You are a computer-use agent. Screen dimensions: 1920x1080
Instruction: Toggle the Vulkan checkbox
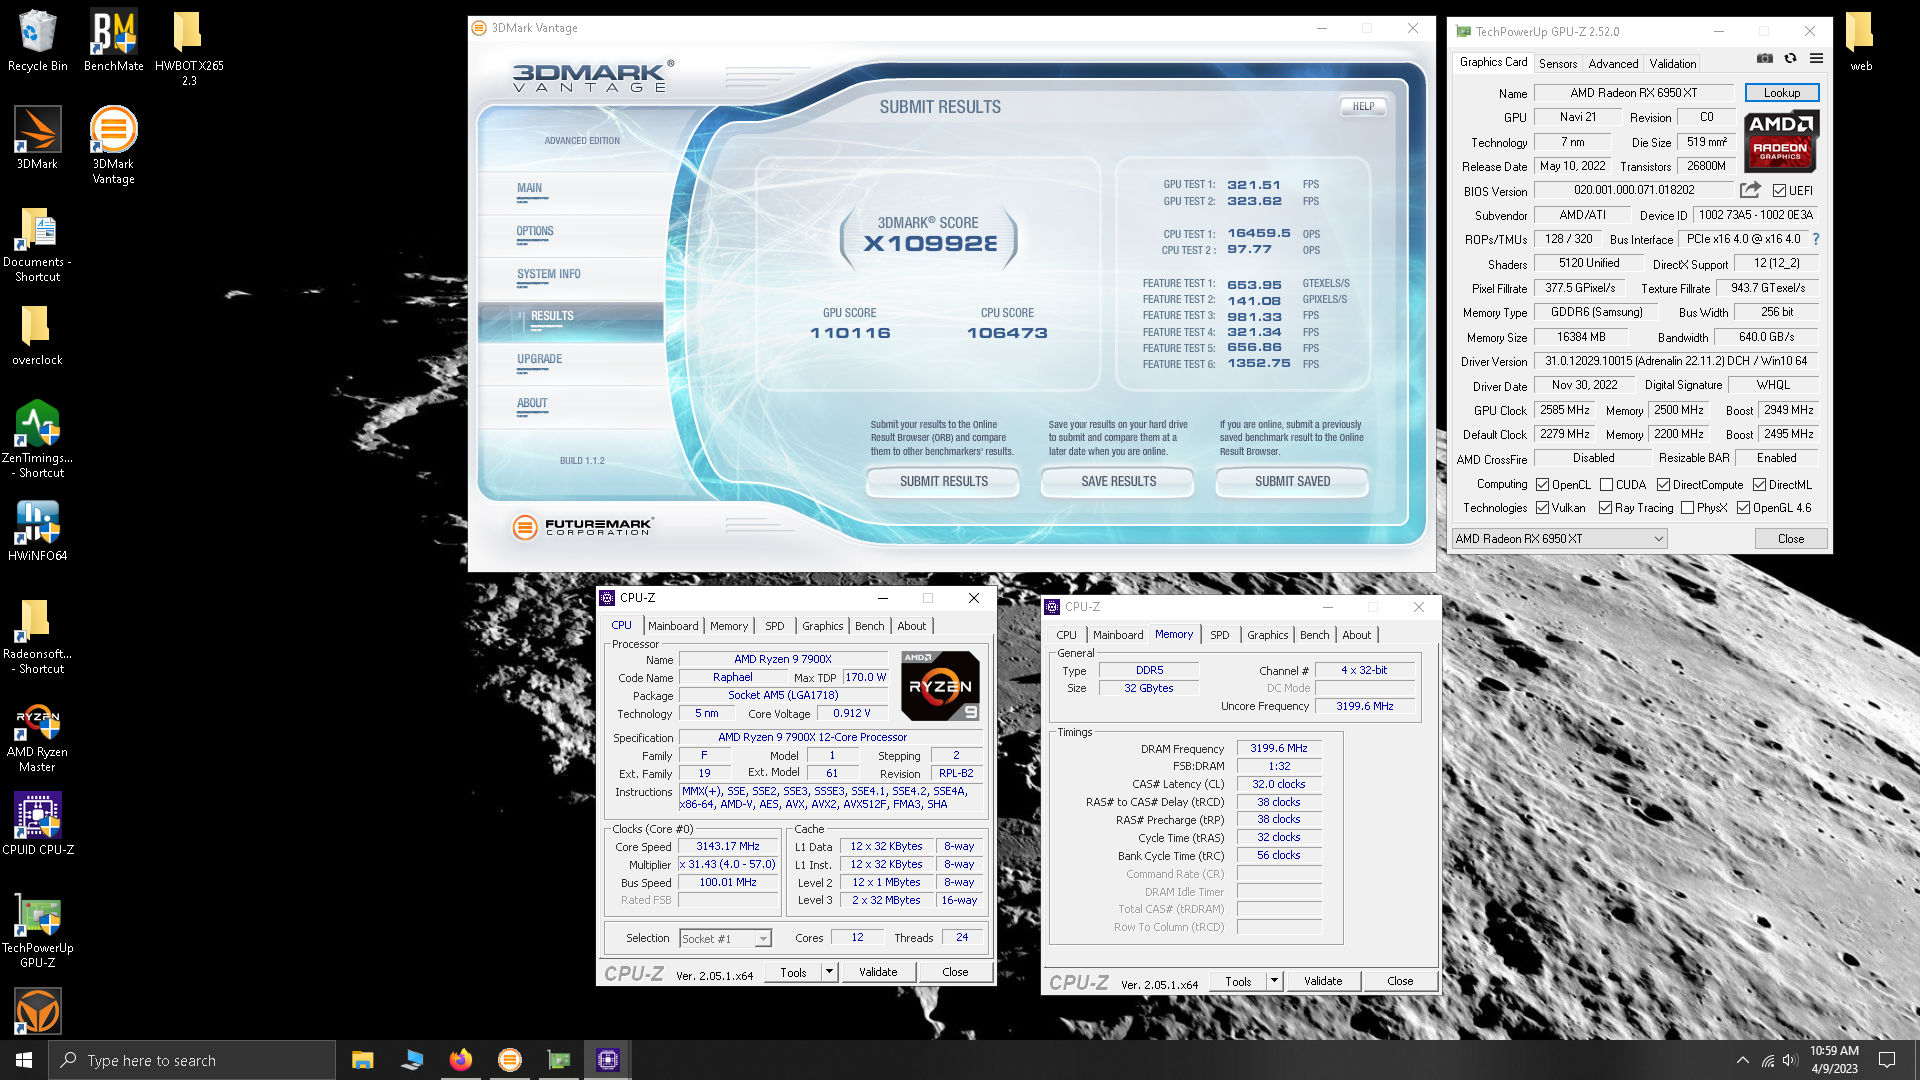click(1542, 508)
